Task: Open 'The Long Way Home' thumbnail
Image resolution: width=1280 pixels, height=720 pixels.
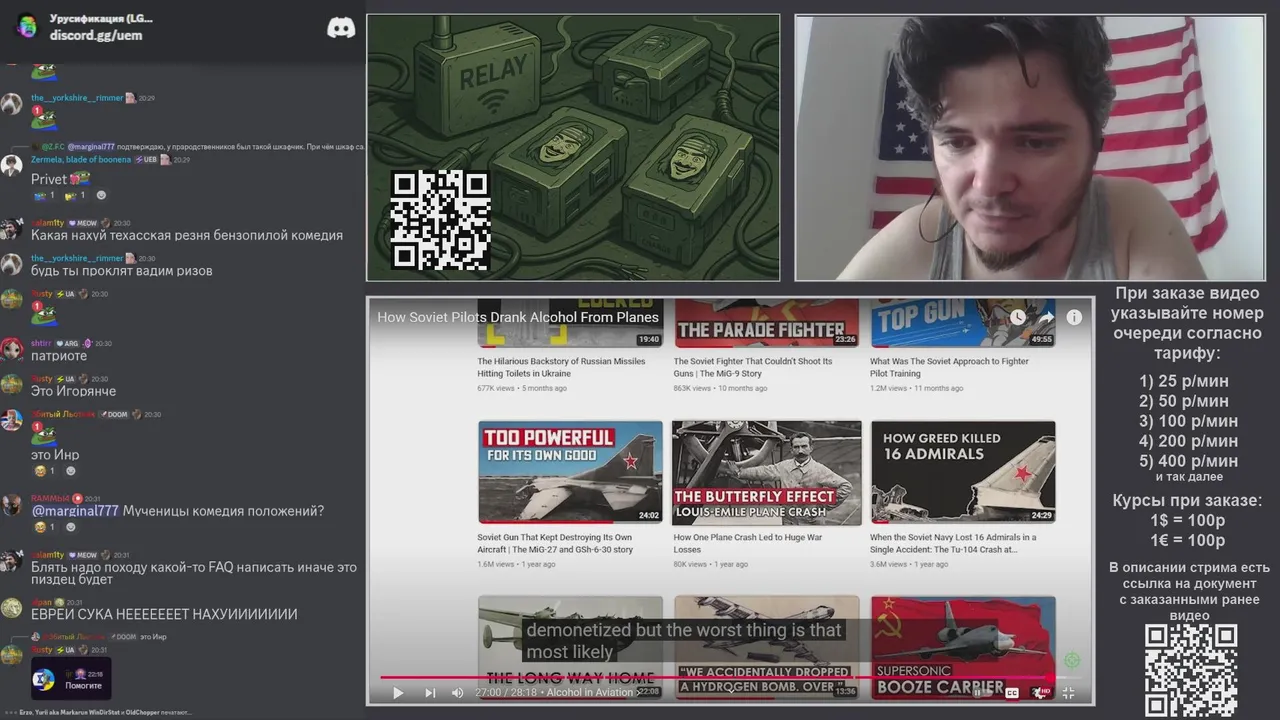Action: [570, 647]
